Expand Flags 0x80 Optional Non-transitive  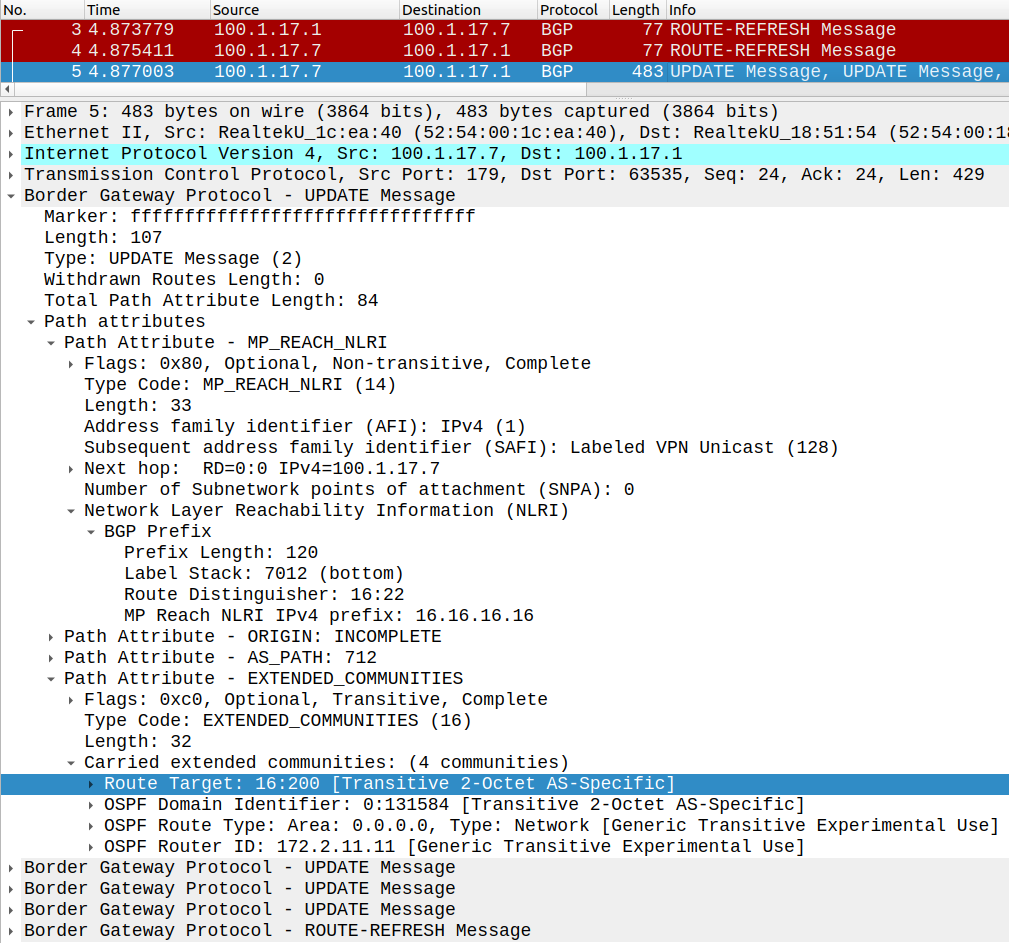(x=71, y=364)
